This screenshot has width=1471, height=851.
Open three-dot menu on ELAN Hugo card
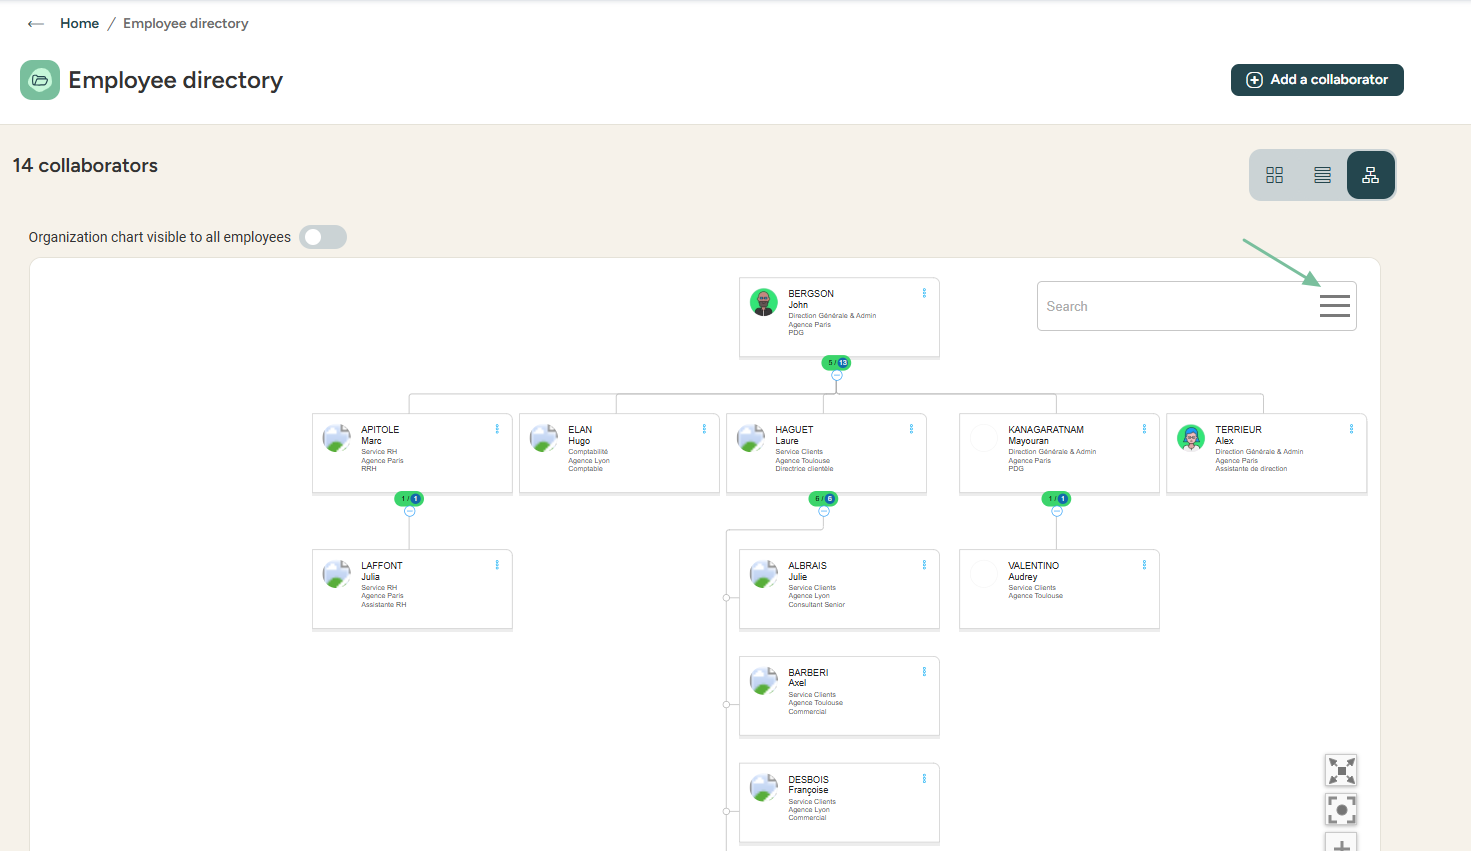pos(704,429)
